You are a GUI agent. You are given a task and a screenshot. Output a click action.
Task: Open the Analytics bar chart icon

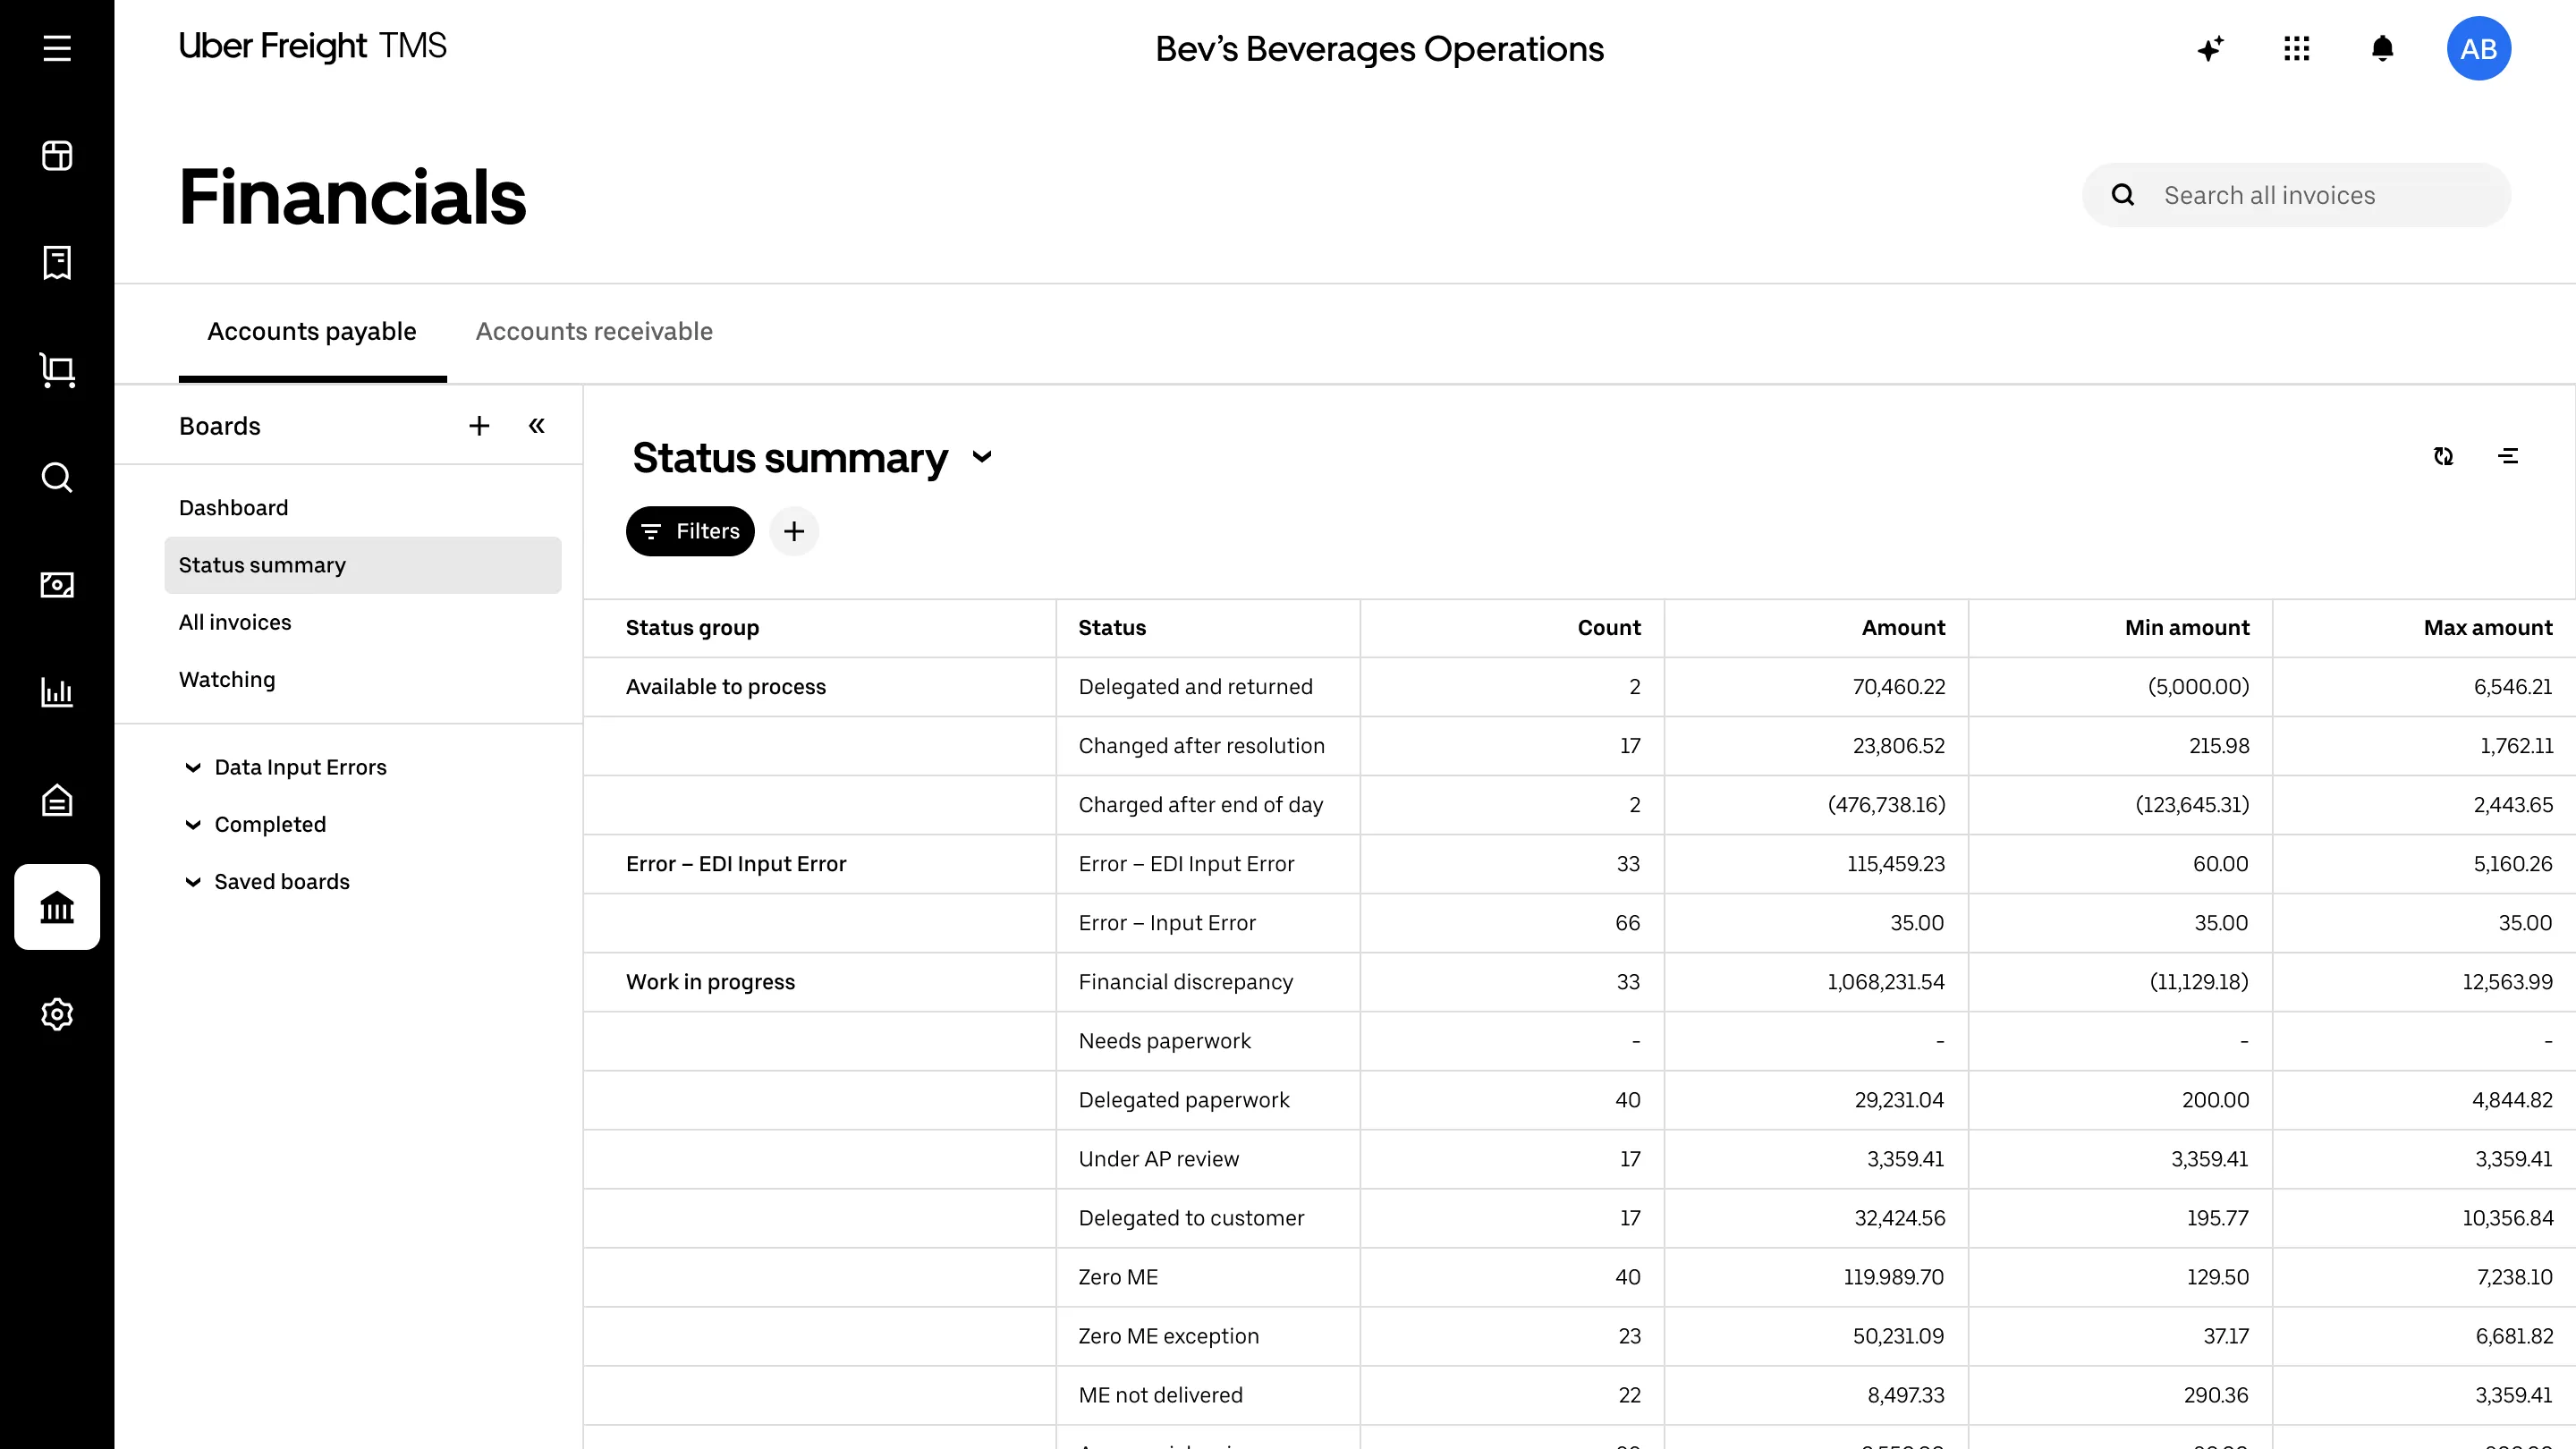click(x=57, y=692)
